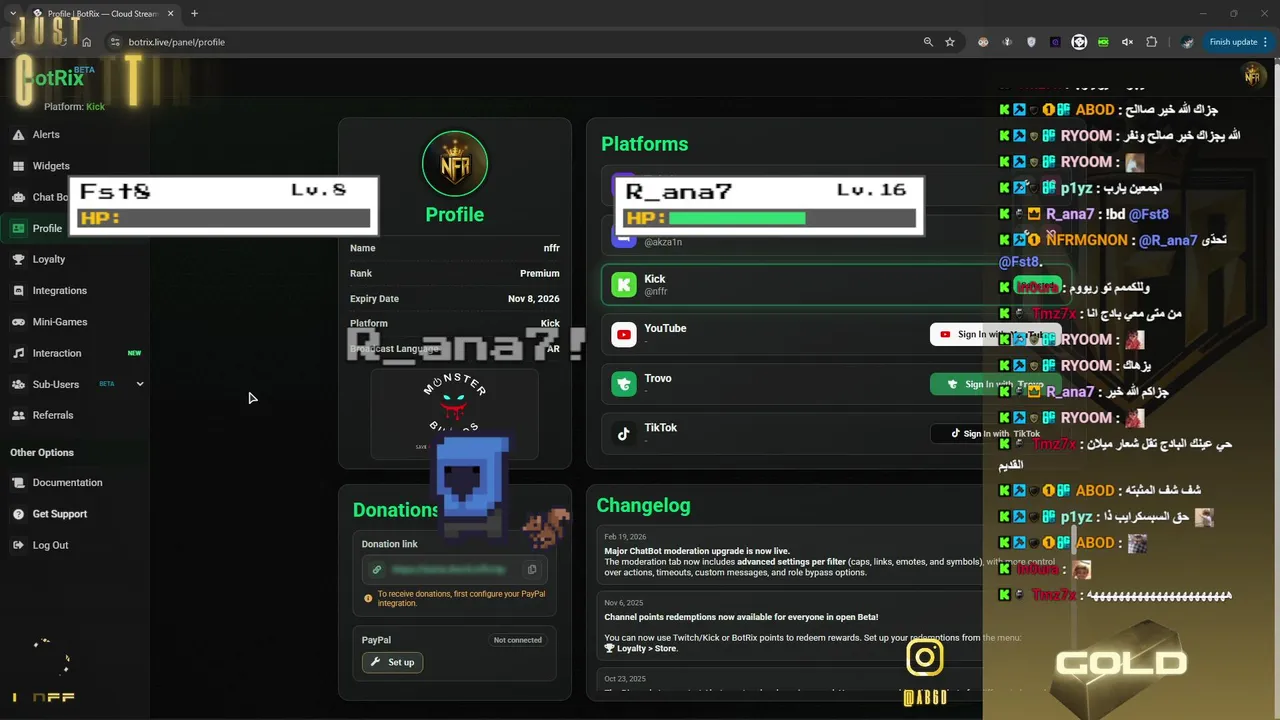
Task: Click the Broadcast Language AR value
Action: 553,349
